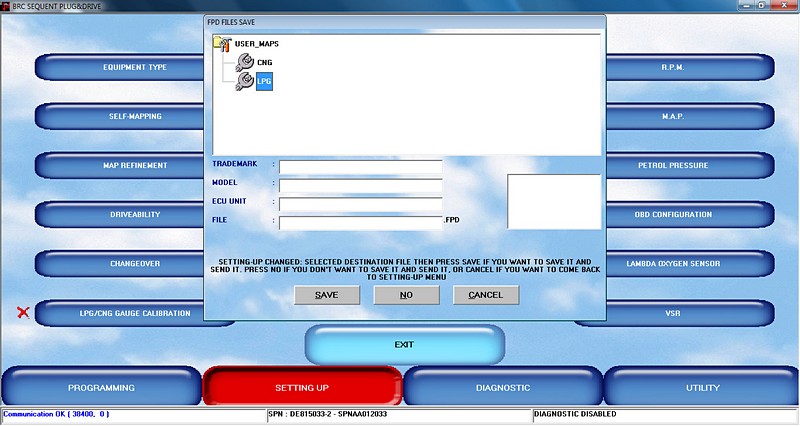Open MAP REFINEMENT settings
This screenshot has width=800, height=426.
tap(120, 165)
